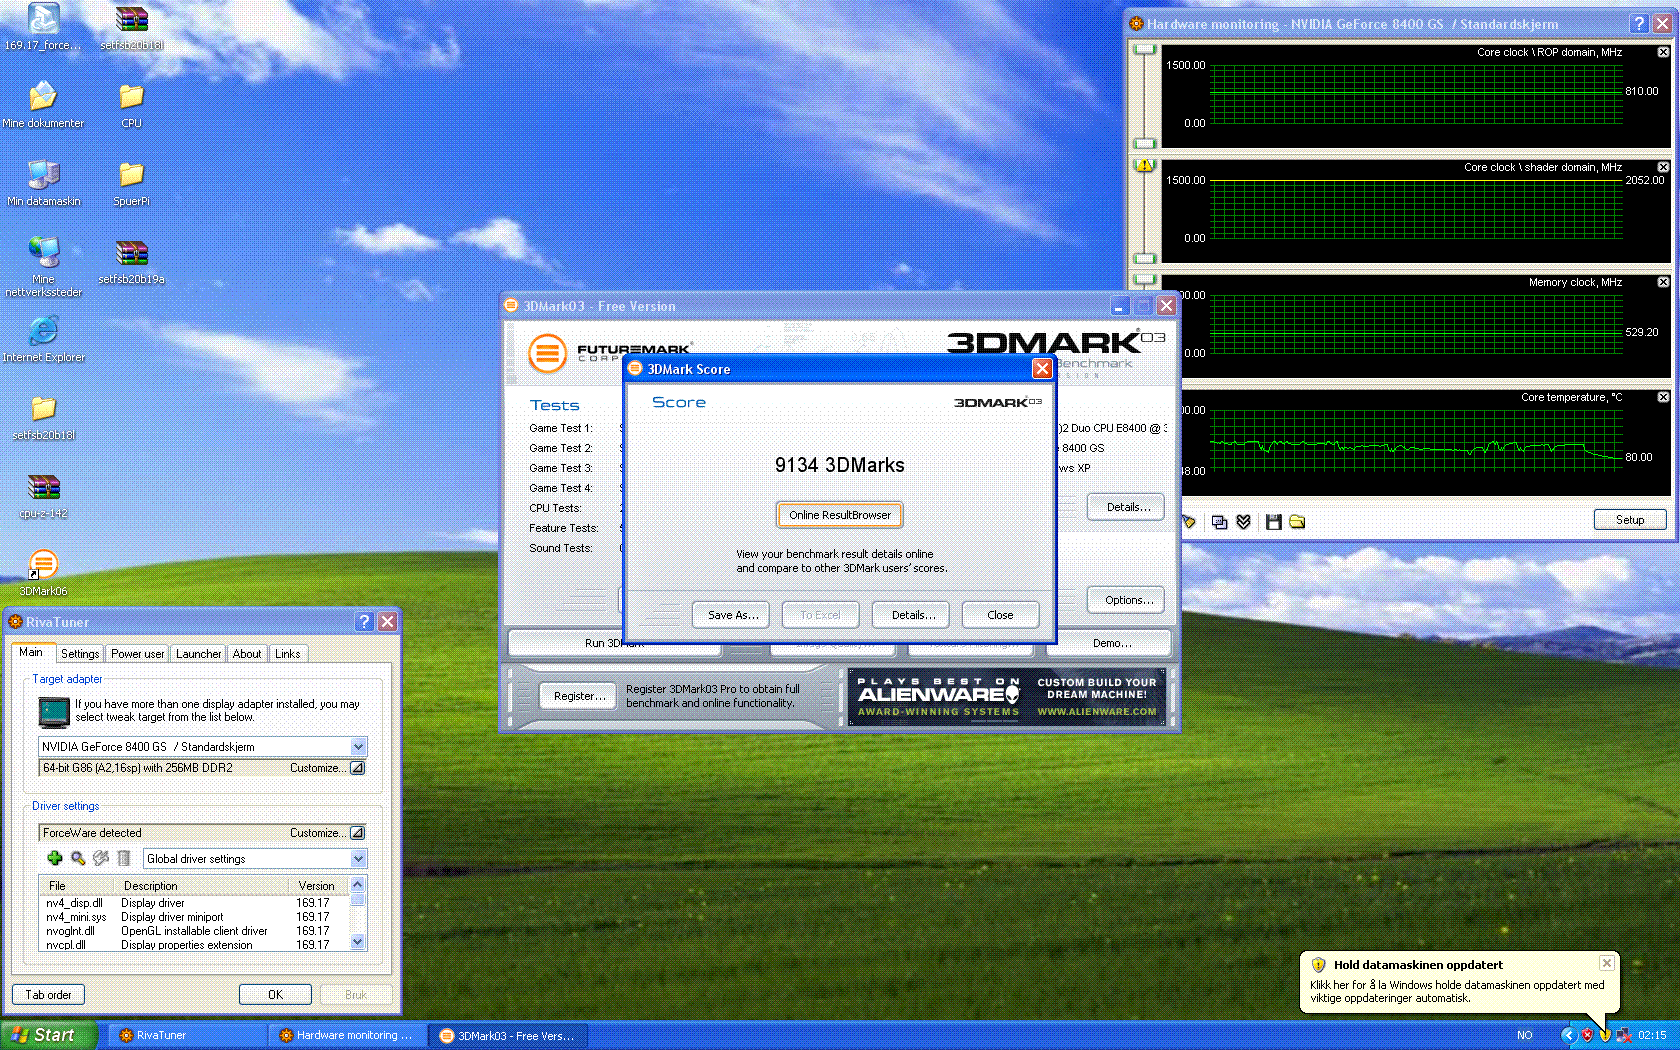Click the red shield tray icon
This screenshot has width=1680, height=1050.
click(1587, 1035)
